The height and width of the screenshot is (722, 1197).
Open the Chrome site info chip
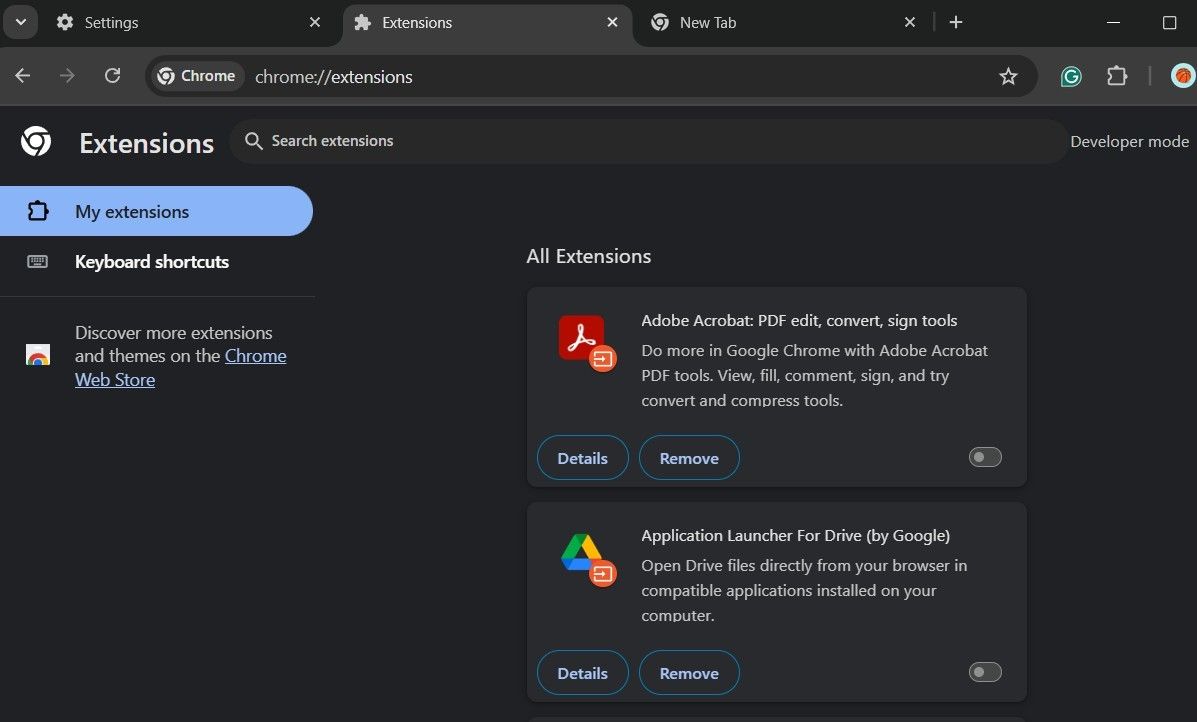[197, 76]
